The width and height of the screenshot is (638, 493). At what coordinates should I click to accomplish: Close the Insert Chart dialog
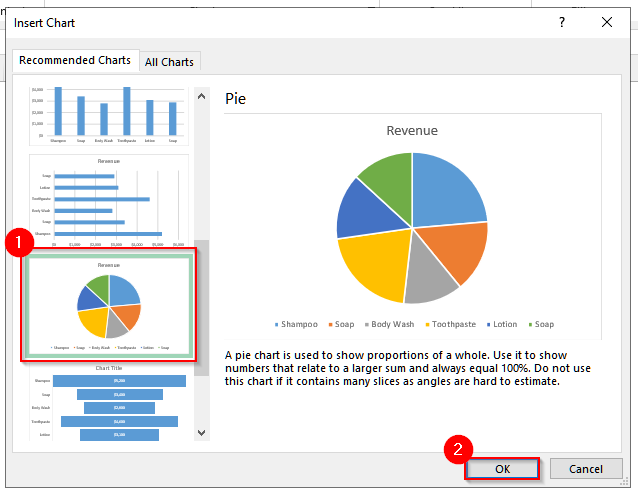607,22
